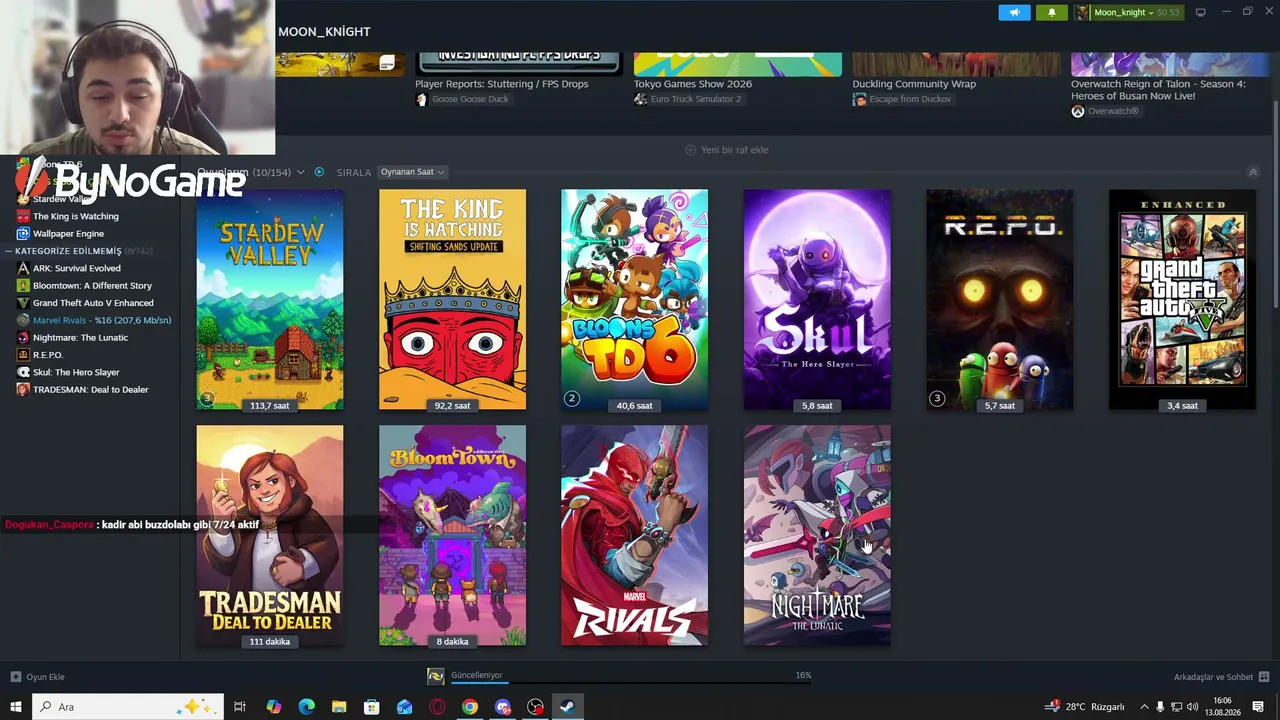Open the Overwatch Reign of Talon news

(x=1158, y=90)
